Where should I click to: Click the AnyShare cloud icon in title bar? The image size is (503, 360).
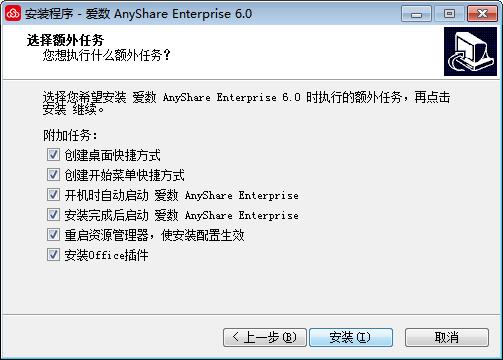(x=13, y=14)
